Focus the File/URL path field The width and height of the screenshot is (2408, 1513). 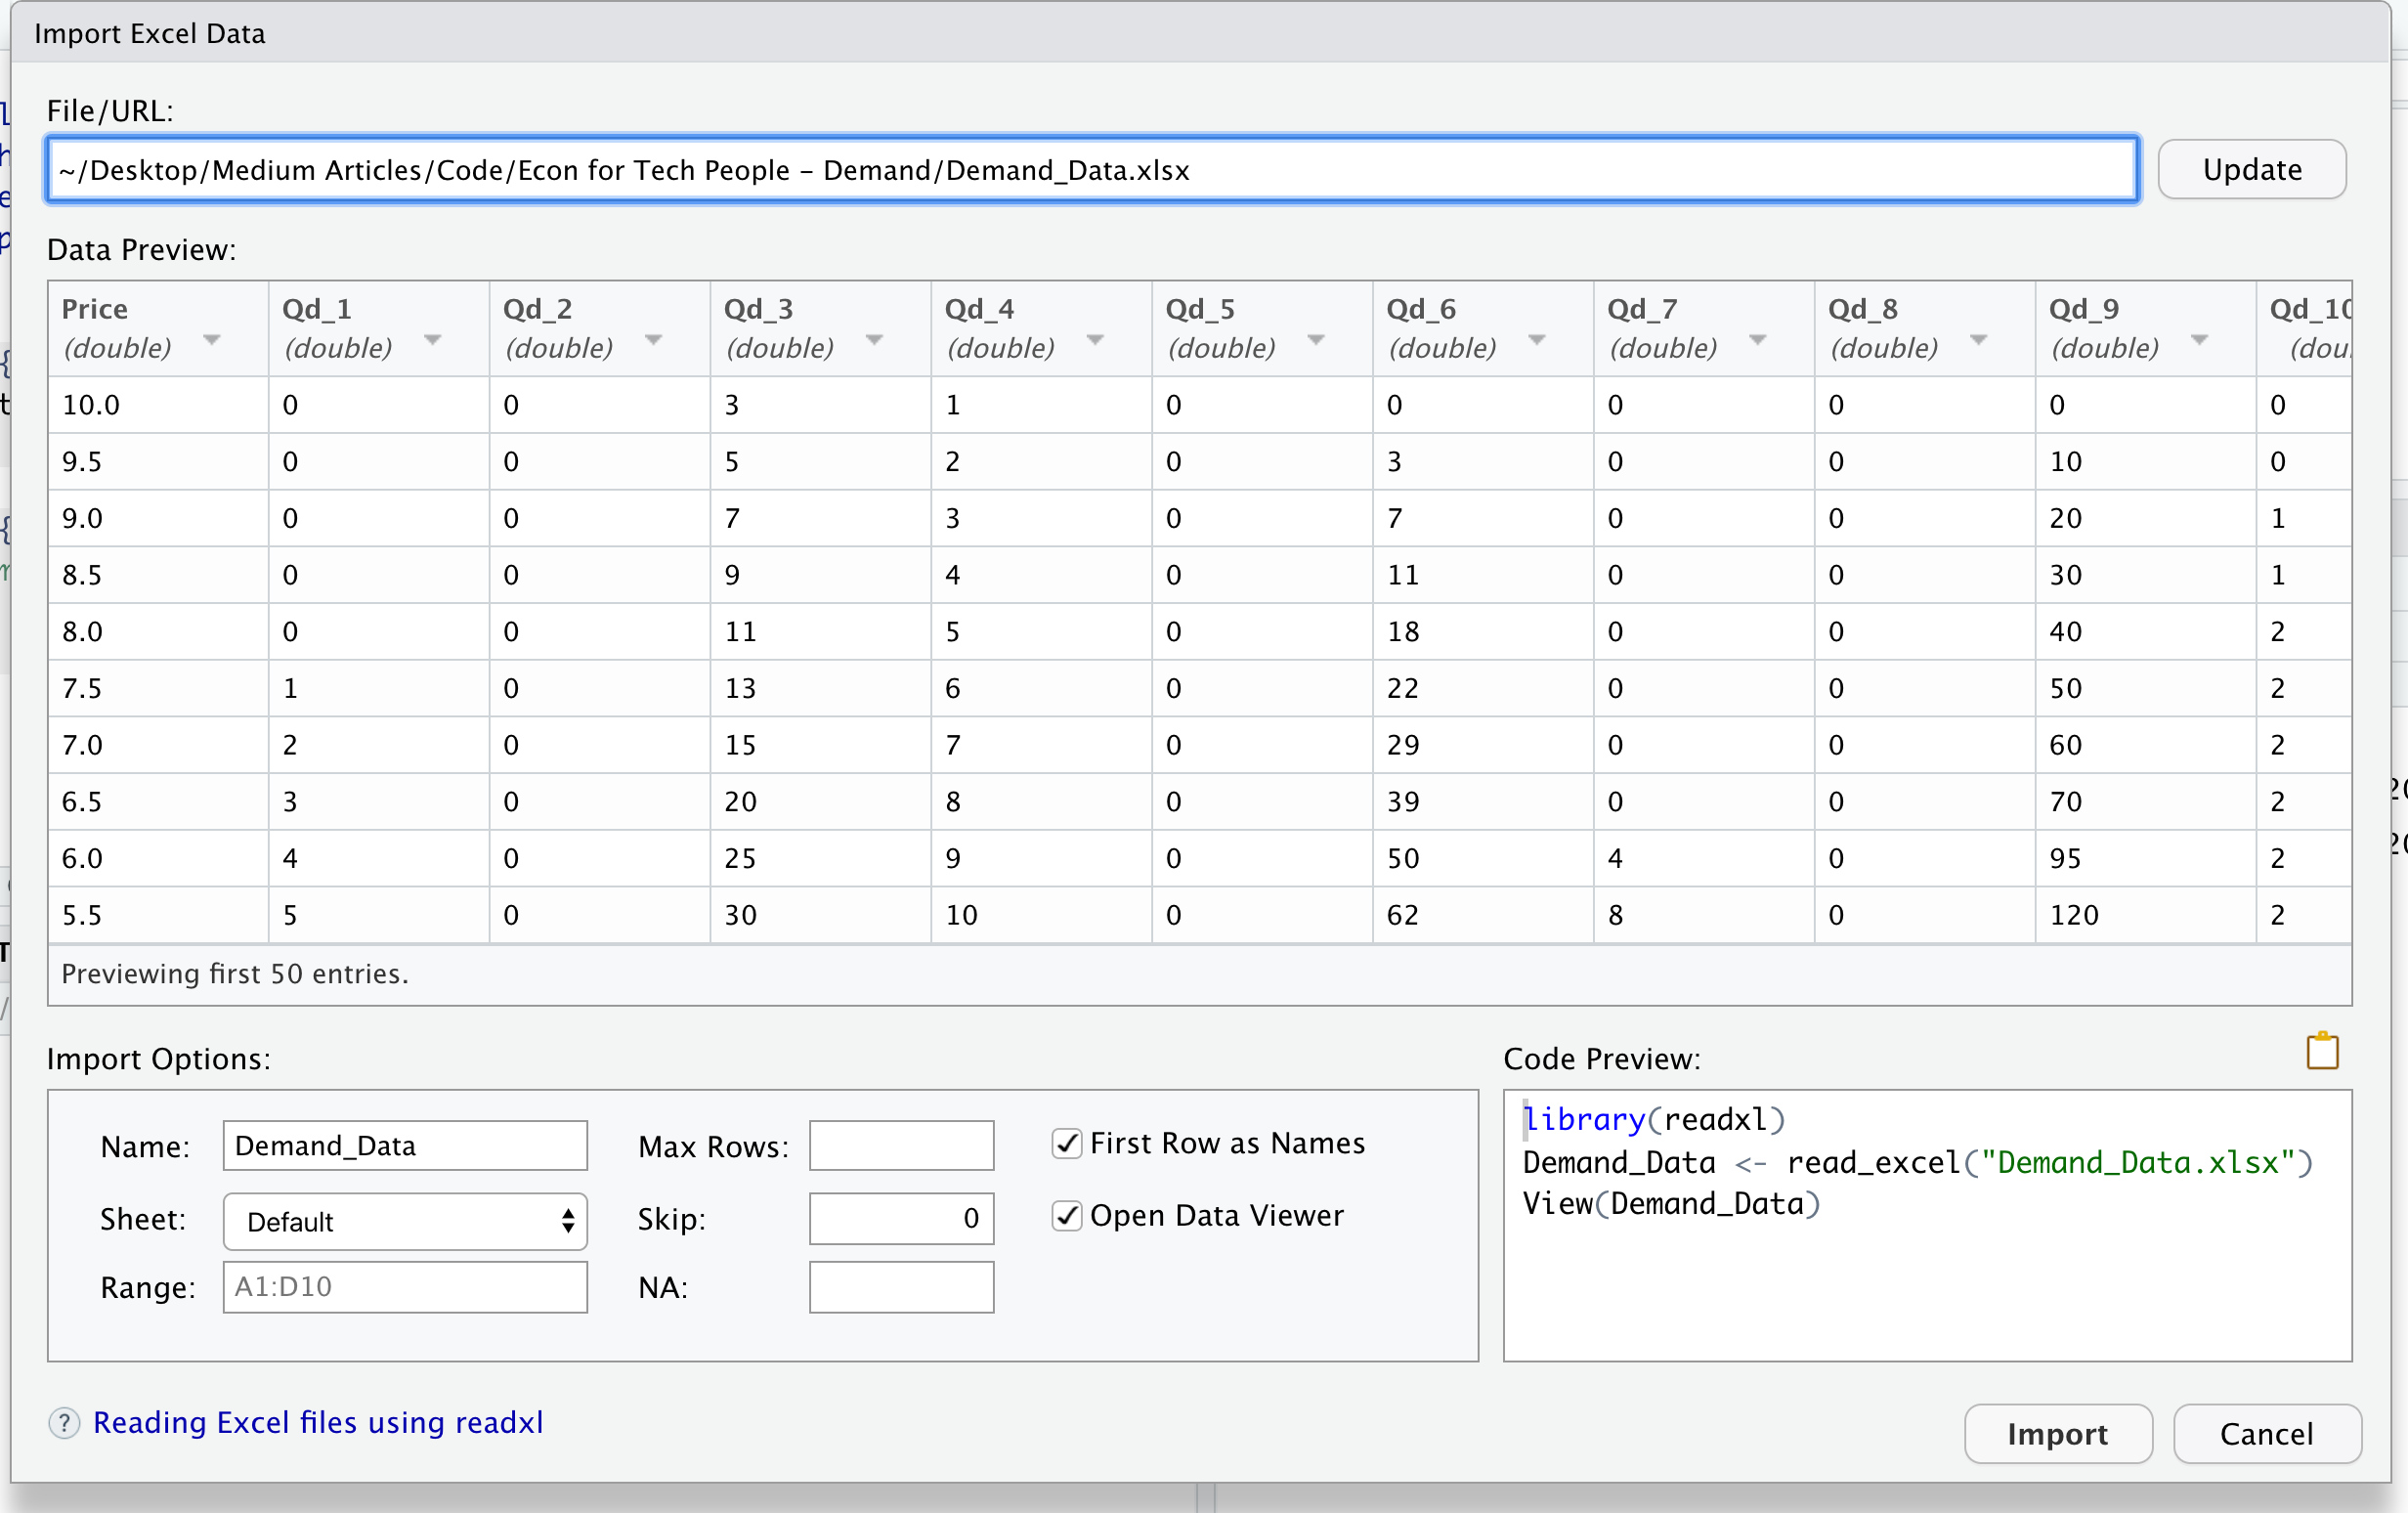(1092, 170)
